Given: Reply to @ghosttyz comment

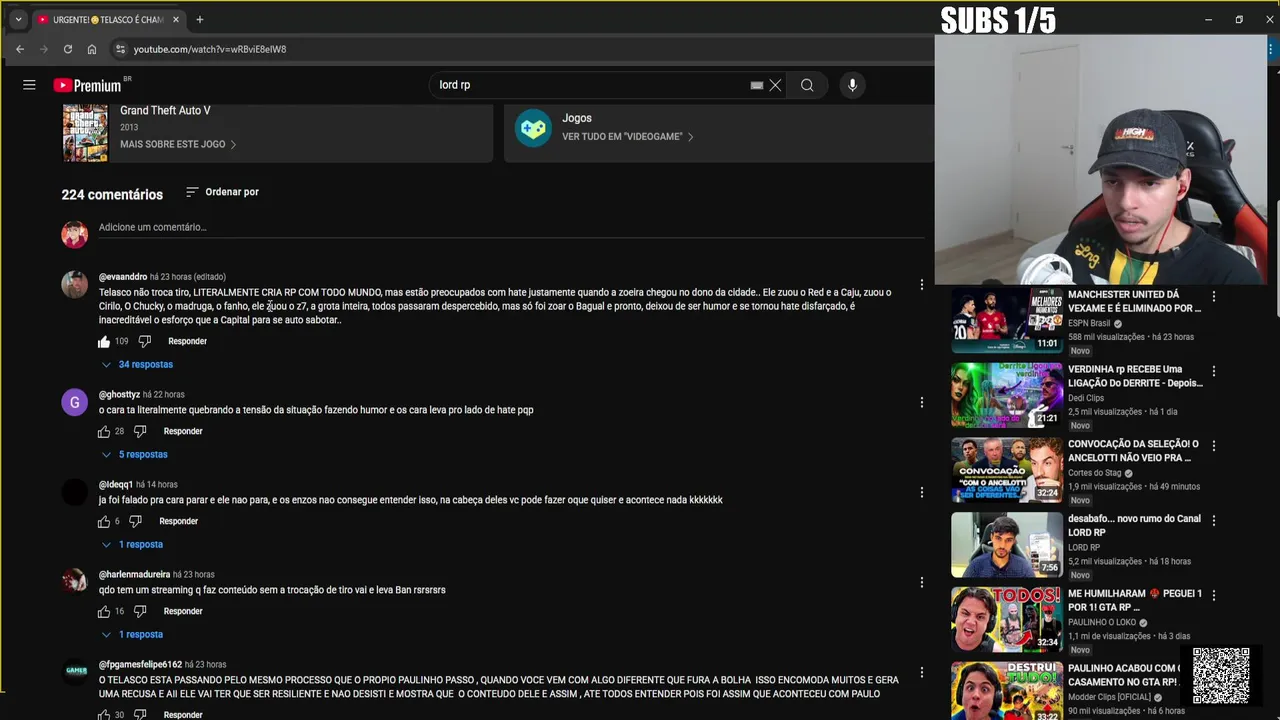Looking at the screenshot, I should point(183,431).
